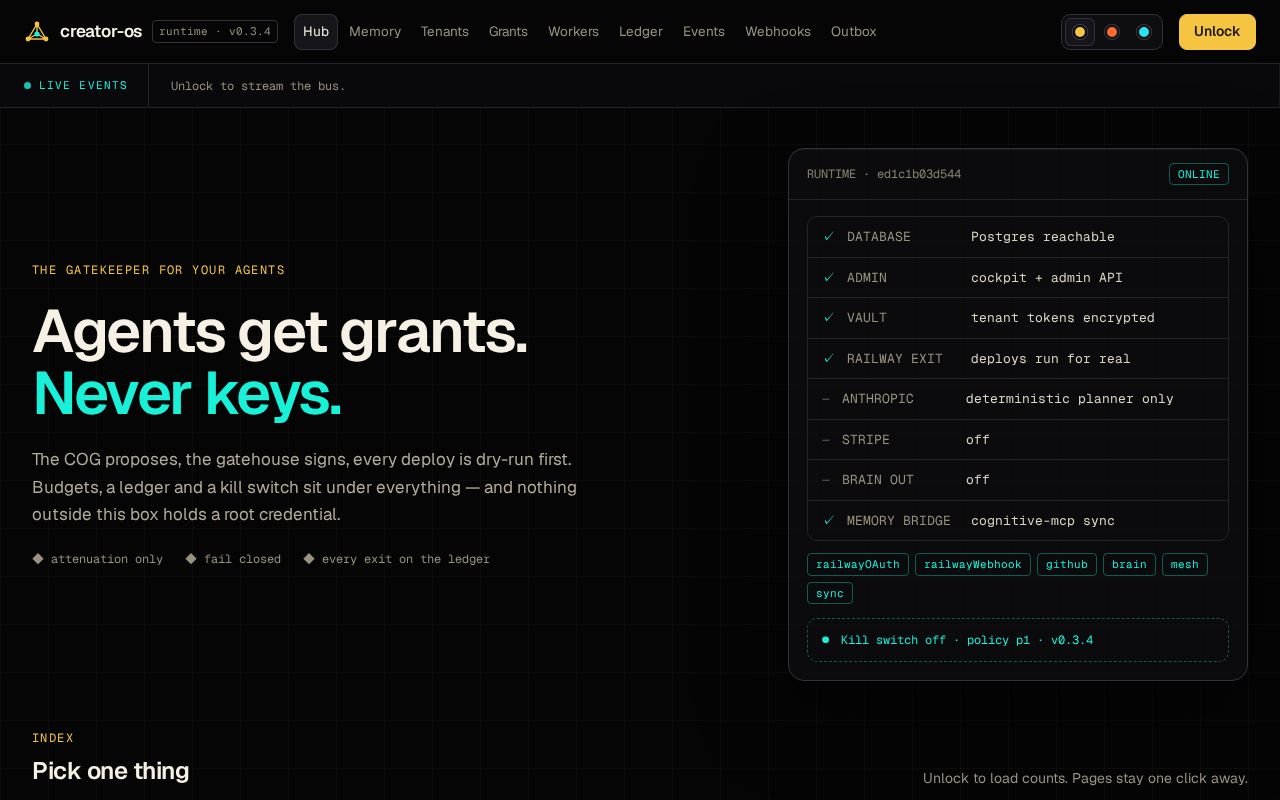The height and width of the screenshot is (800, 1280).
Task: Navigate to the Ledger tab
Action: coord(641,32)
